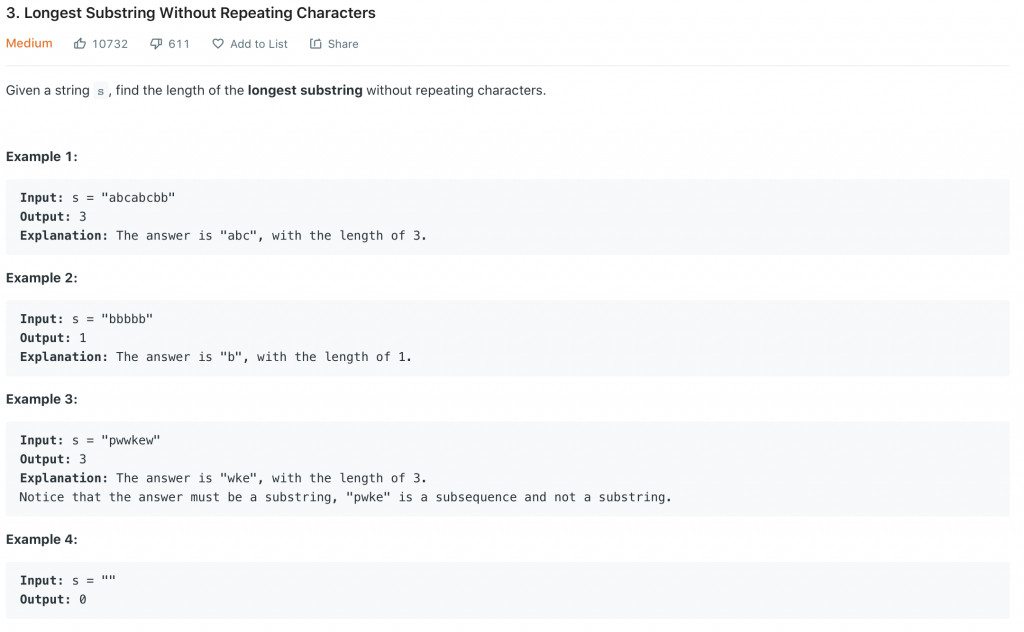Click the thumbs up like icon
The width and height of the screenshot is (1024, 632).
[80, 44]
